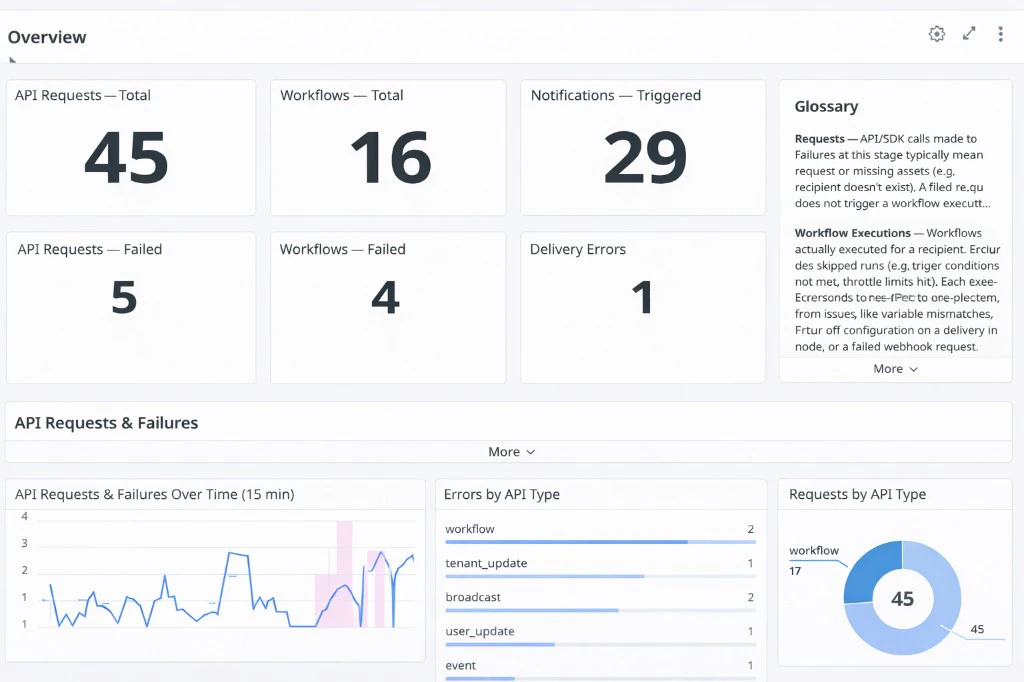Click the Delivery Errors card title

pos(578,250)
